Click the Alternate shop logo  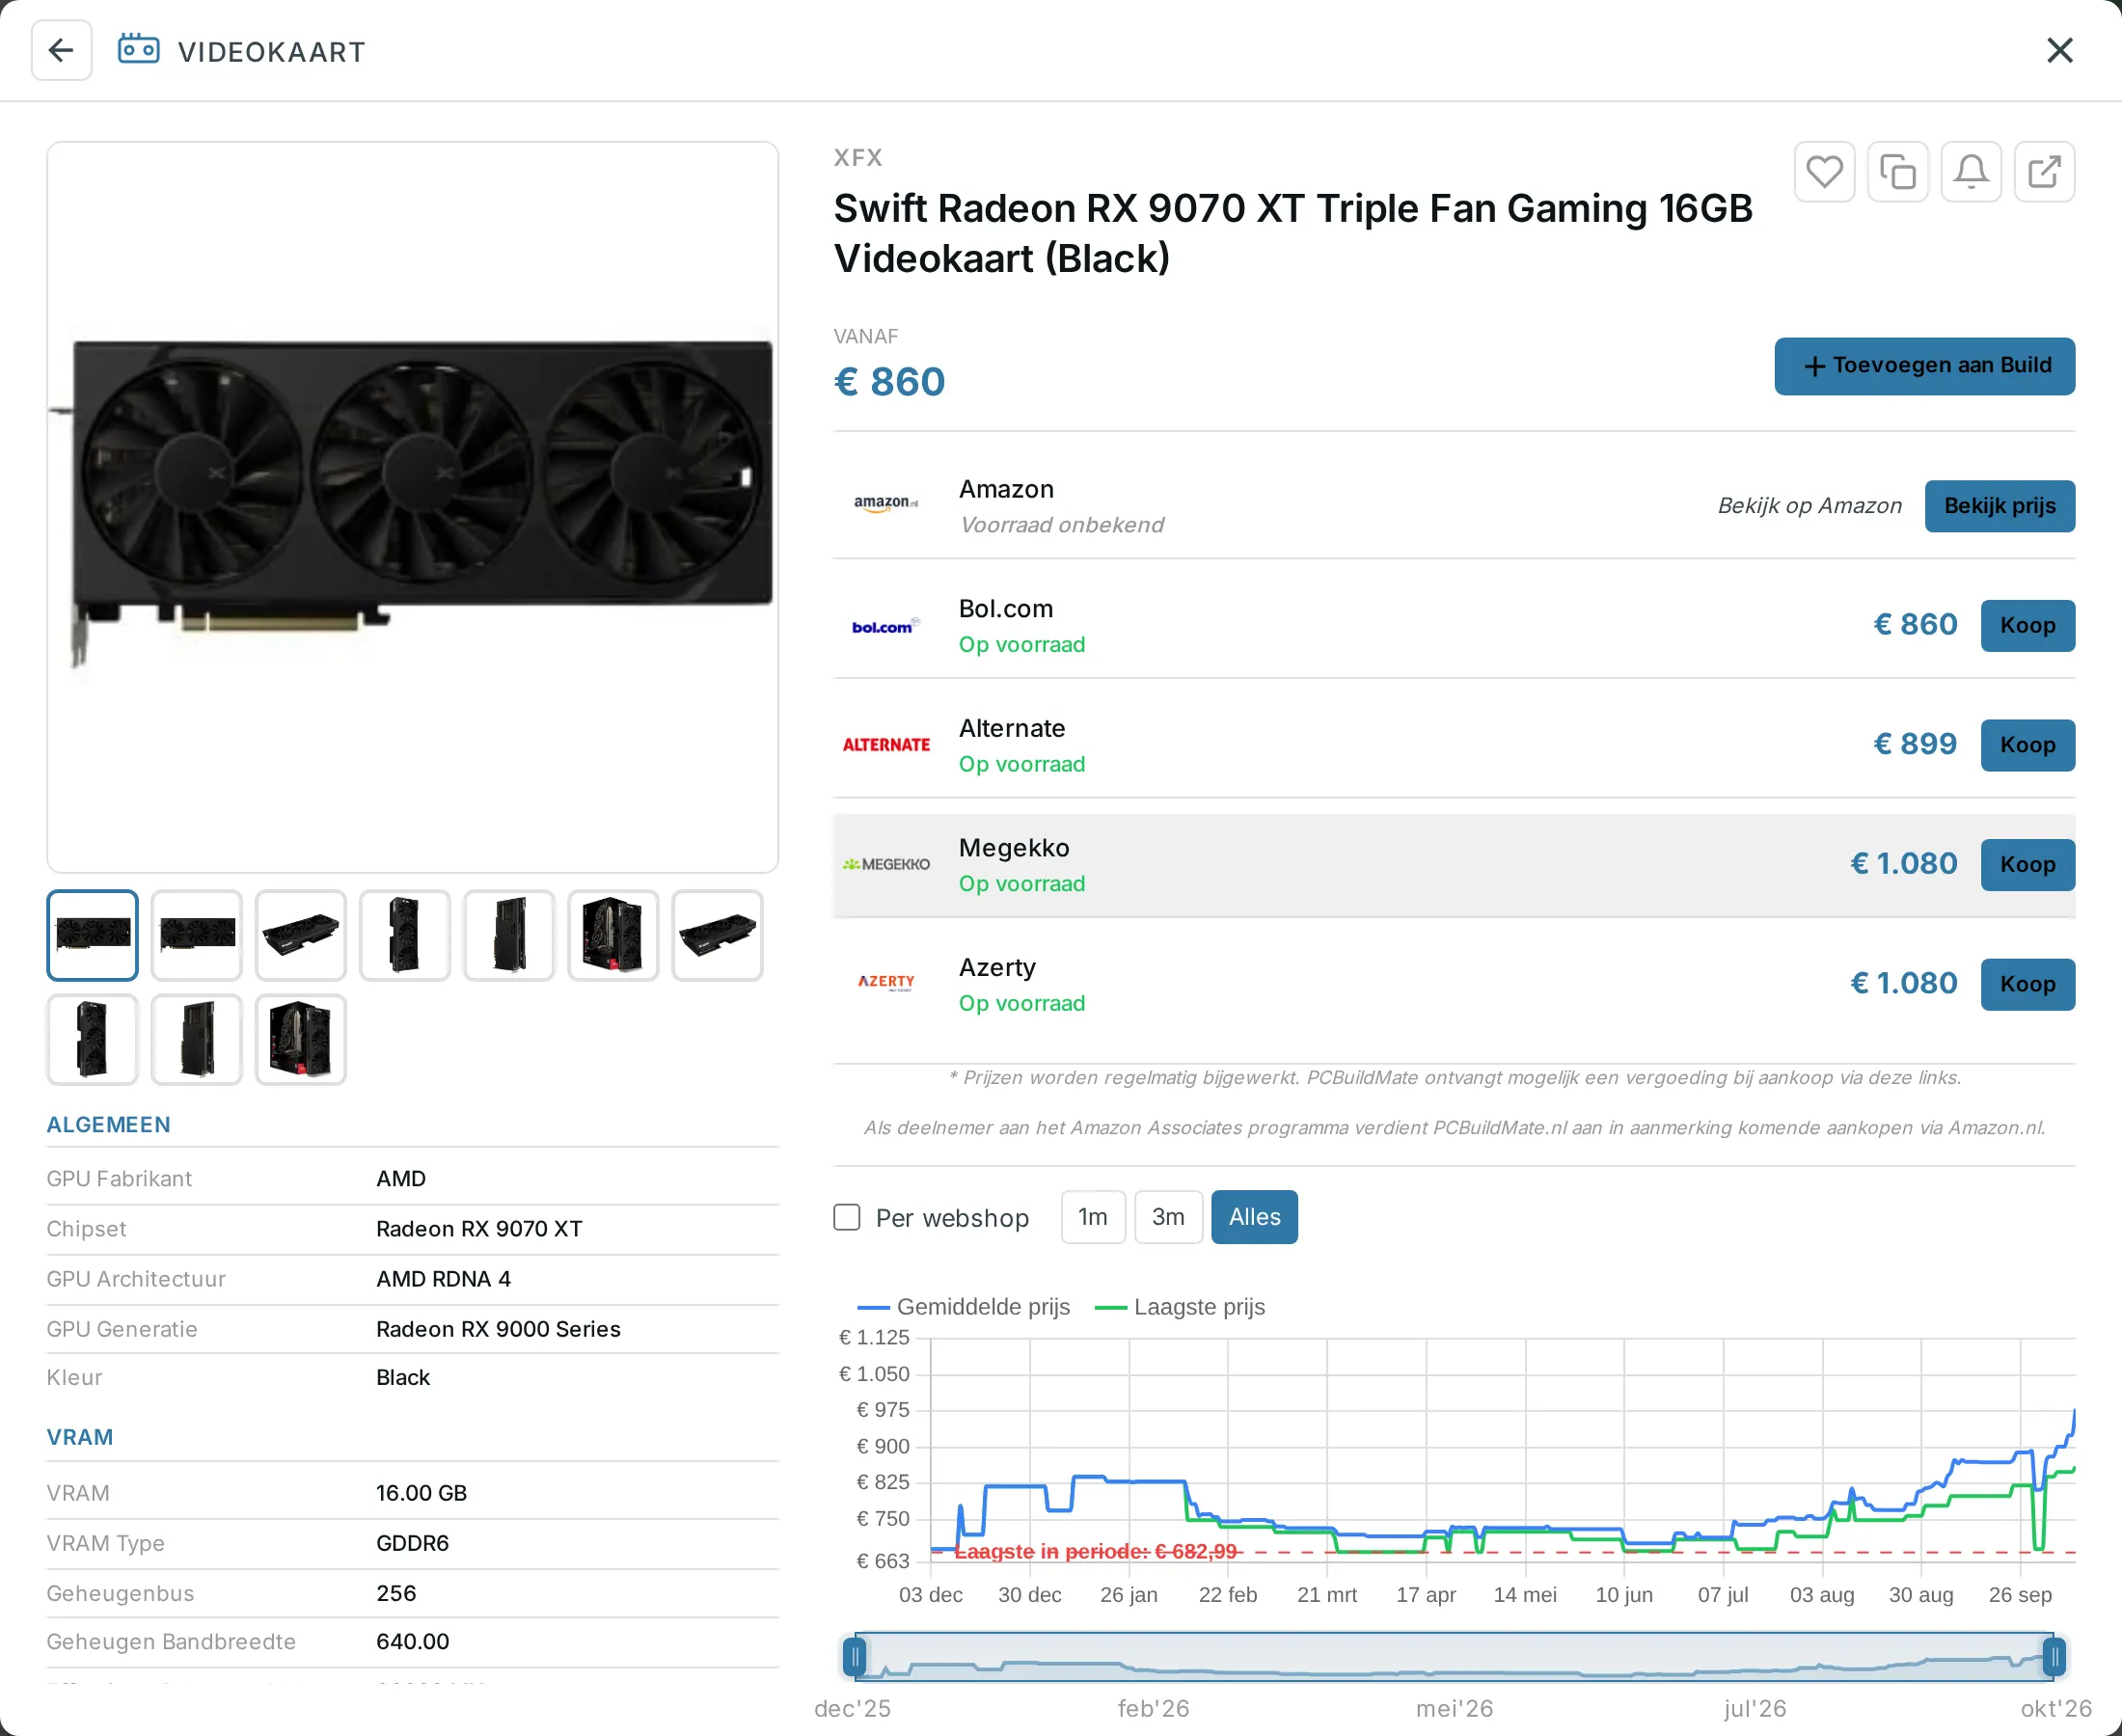point(886,745)
